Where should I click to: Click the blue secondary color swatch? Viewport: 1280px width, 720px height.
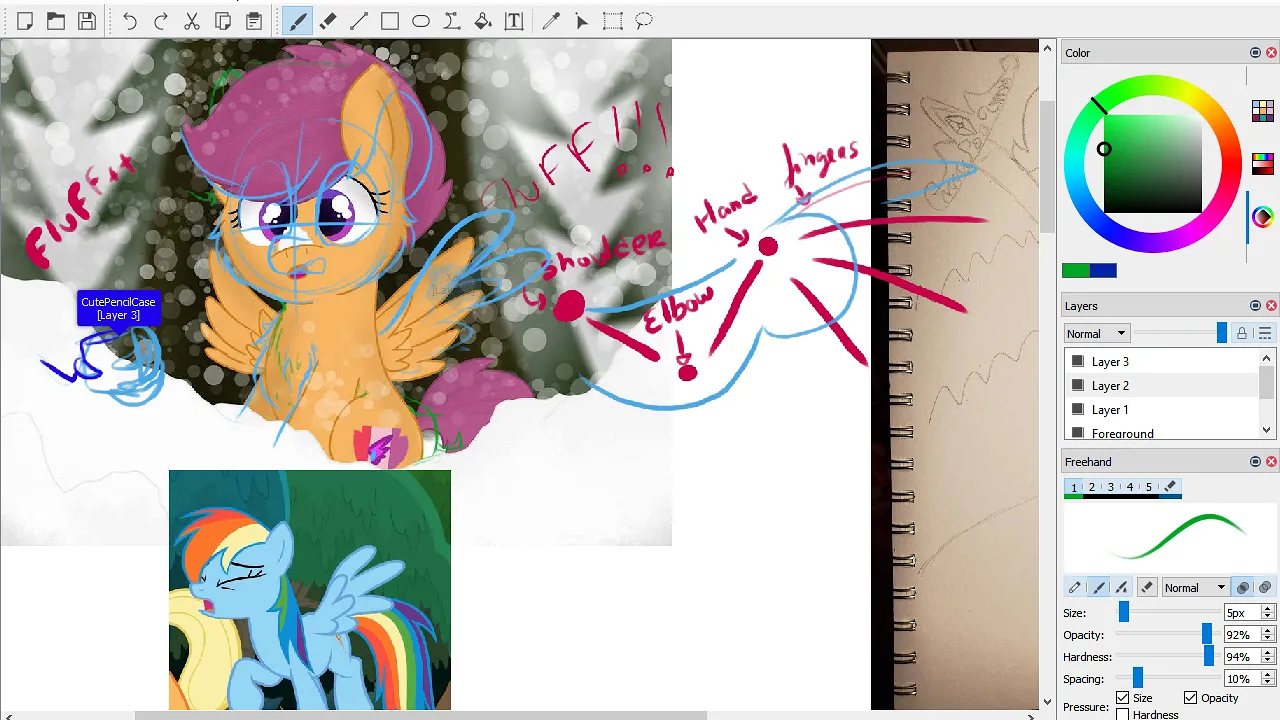coord(1103,270)
